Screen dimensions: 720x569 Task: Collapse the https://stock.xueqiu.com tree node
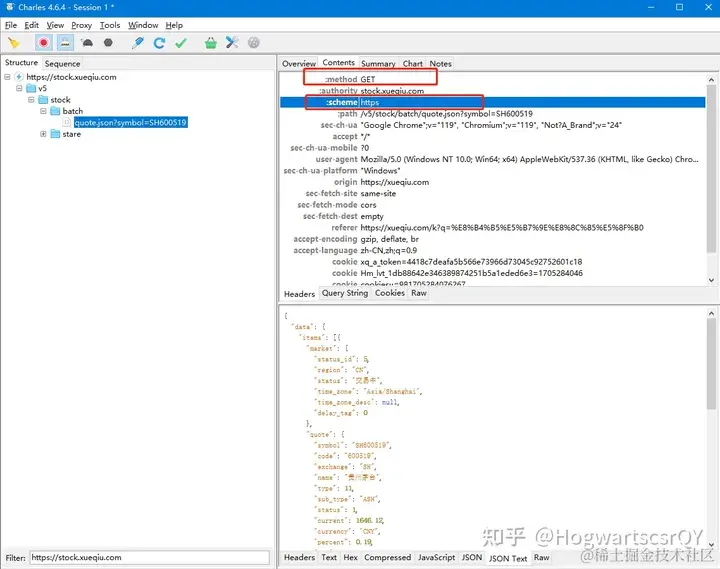pos(7,77)
